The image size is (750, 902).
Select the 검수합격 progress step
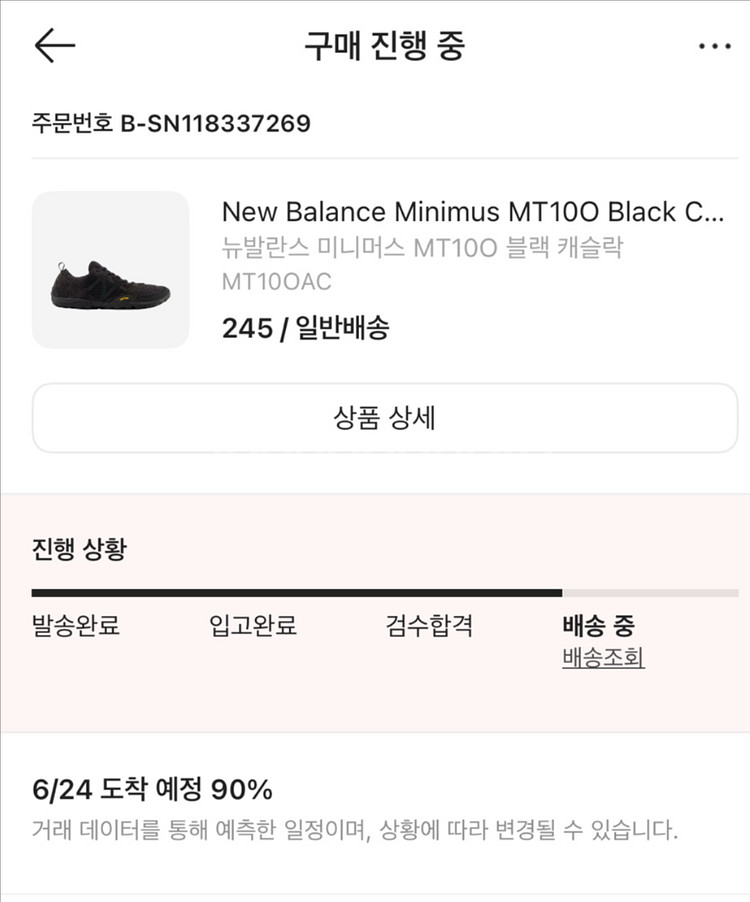click(429, 627)
